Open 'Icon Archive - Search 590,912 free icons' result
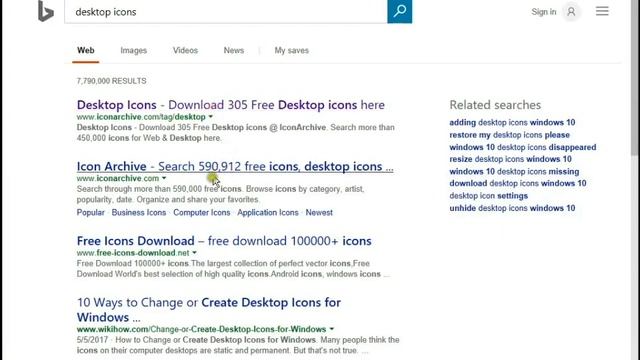 235,167
